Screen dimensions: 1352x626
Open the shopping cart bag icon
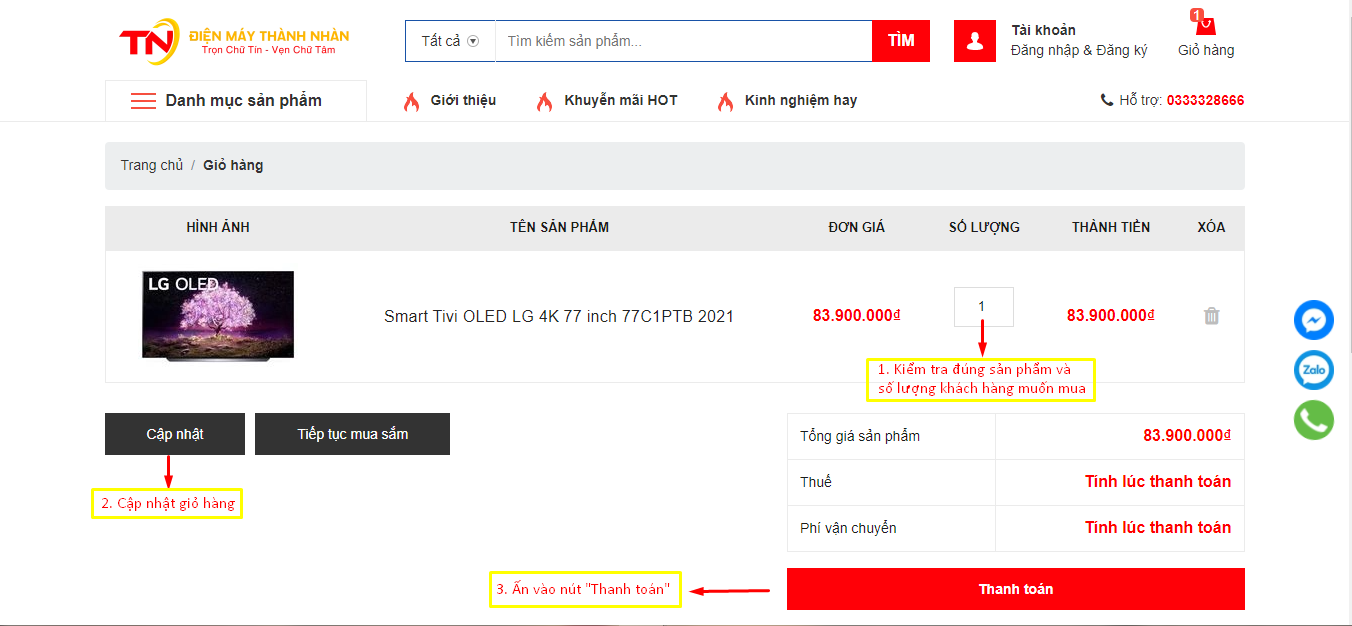click(1204, 24)
